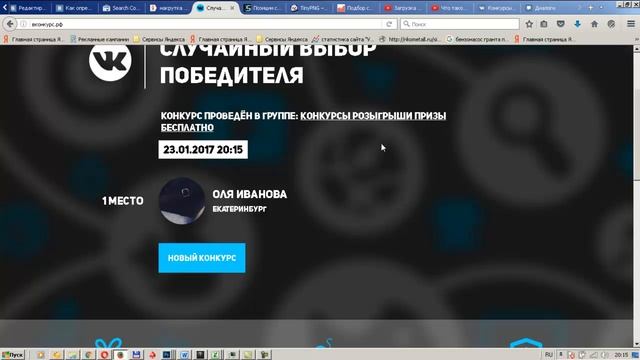Image resolution: width=640 pixels, height=360 pixels.
Task: Switch to the Позиции с... tab
Action: (x=262, y=8)
